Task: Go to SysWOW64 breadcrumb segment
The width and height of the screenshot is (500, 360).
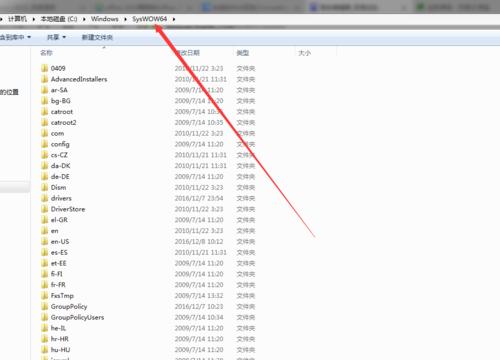Action: [149, 19]
